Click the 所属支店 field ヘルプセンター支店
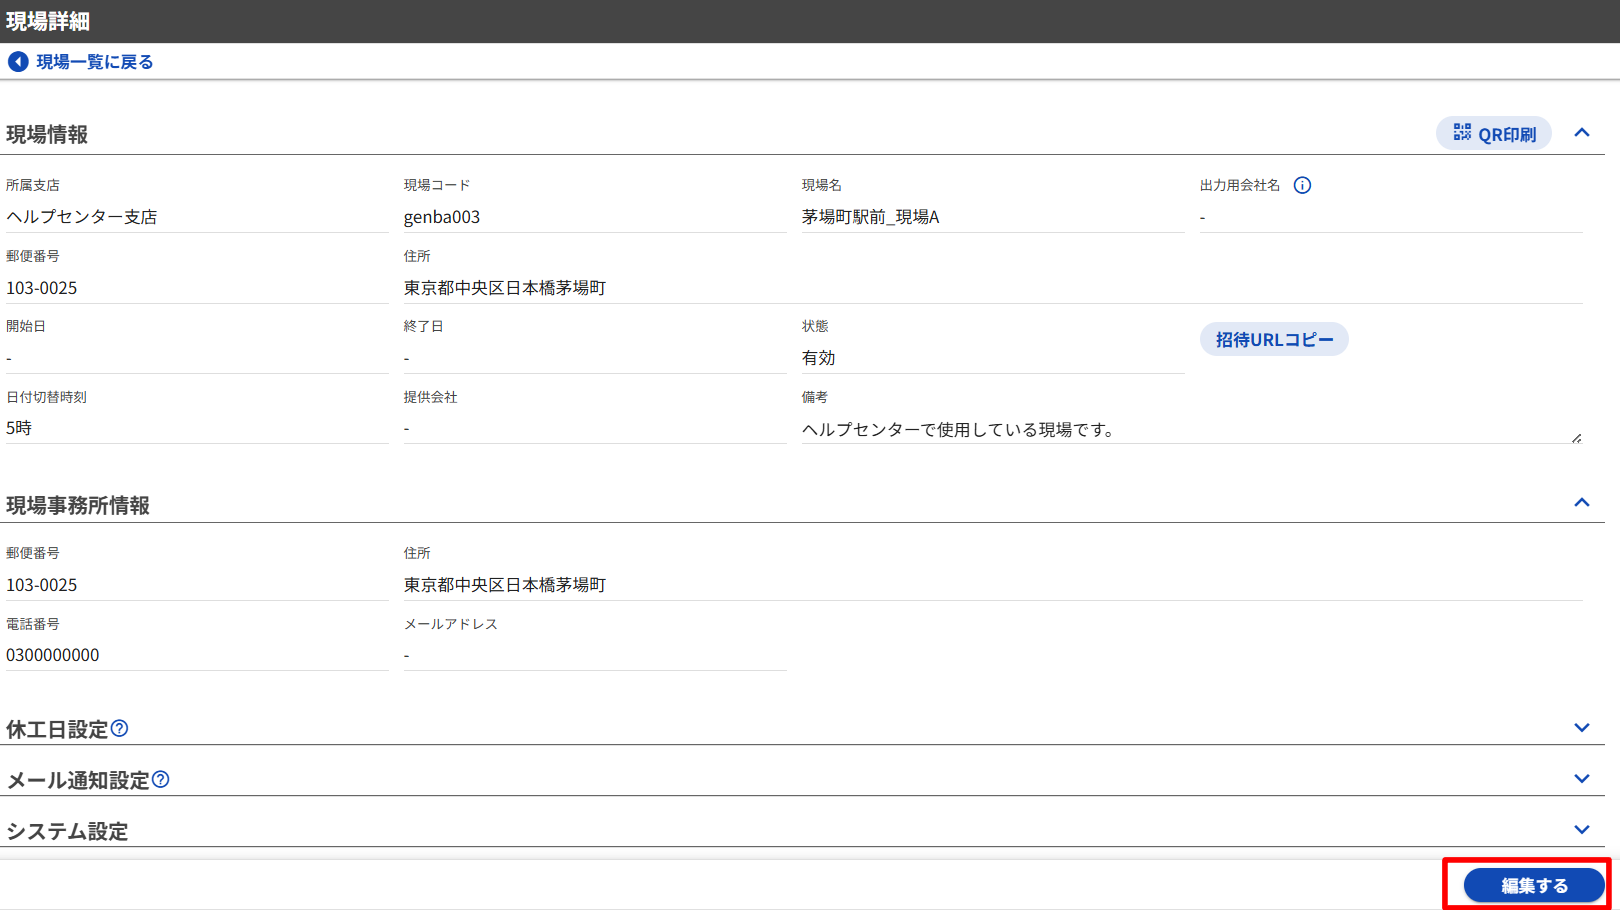The image size is (1620, 910). coord(82,217)
